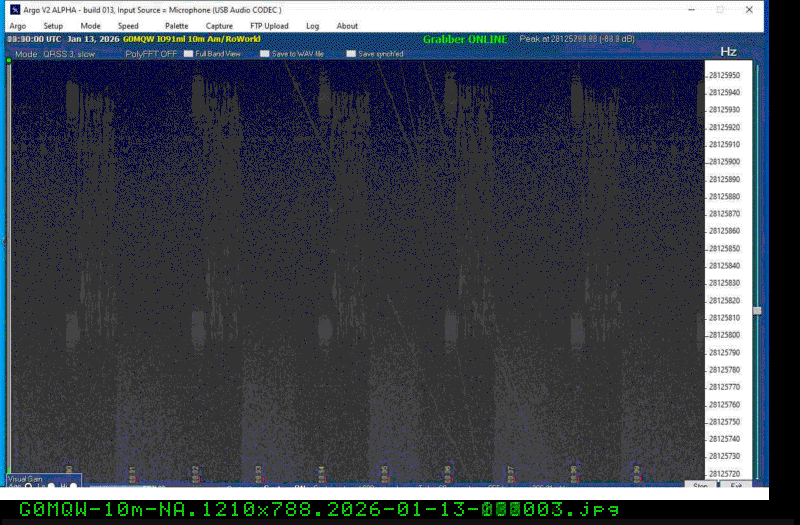Open the Setup menu

pos(53,26)
